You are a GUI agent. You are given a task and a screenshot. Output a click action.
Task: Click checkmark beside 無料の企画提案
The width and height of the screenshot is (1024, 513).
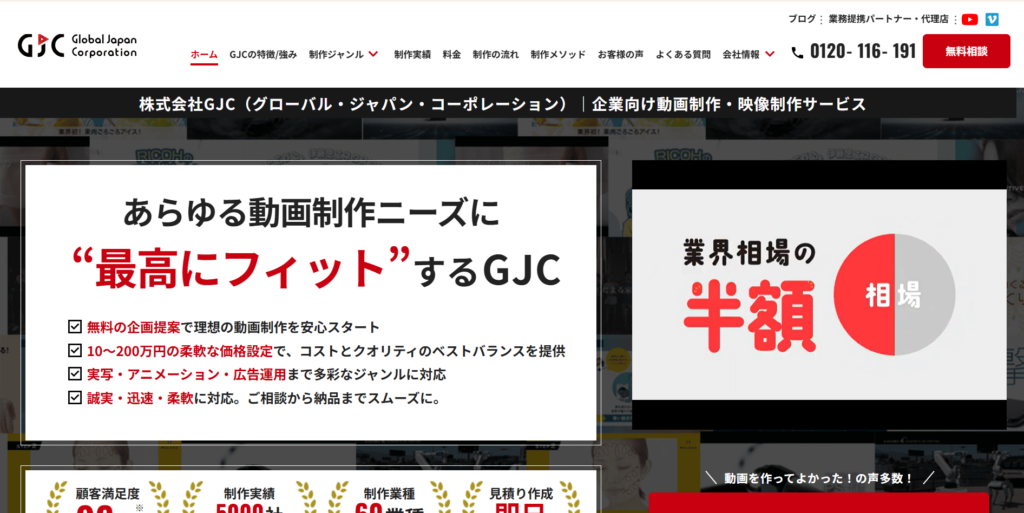point(75,326)
